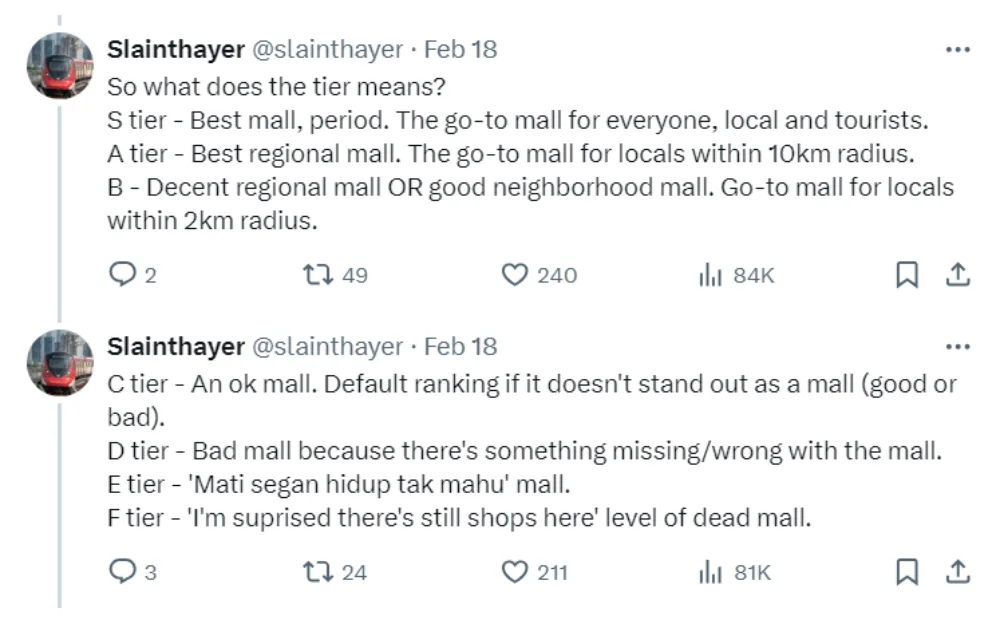Bookmark the first tweet about S tier
The image size is (1000, 623).
(x=906, y=275)
